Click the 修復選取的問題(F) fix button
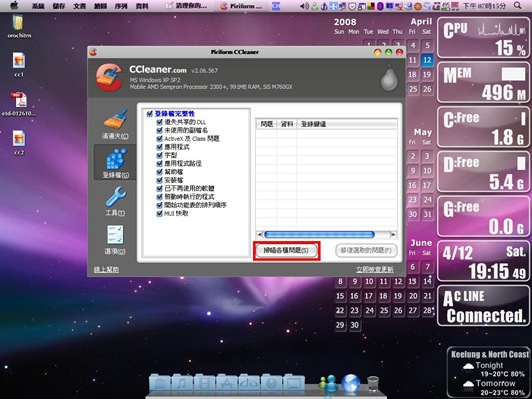Screen dimensions: 532x399 click(366, 251)
